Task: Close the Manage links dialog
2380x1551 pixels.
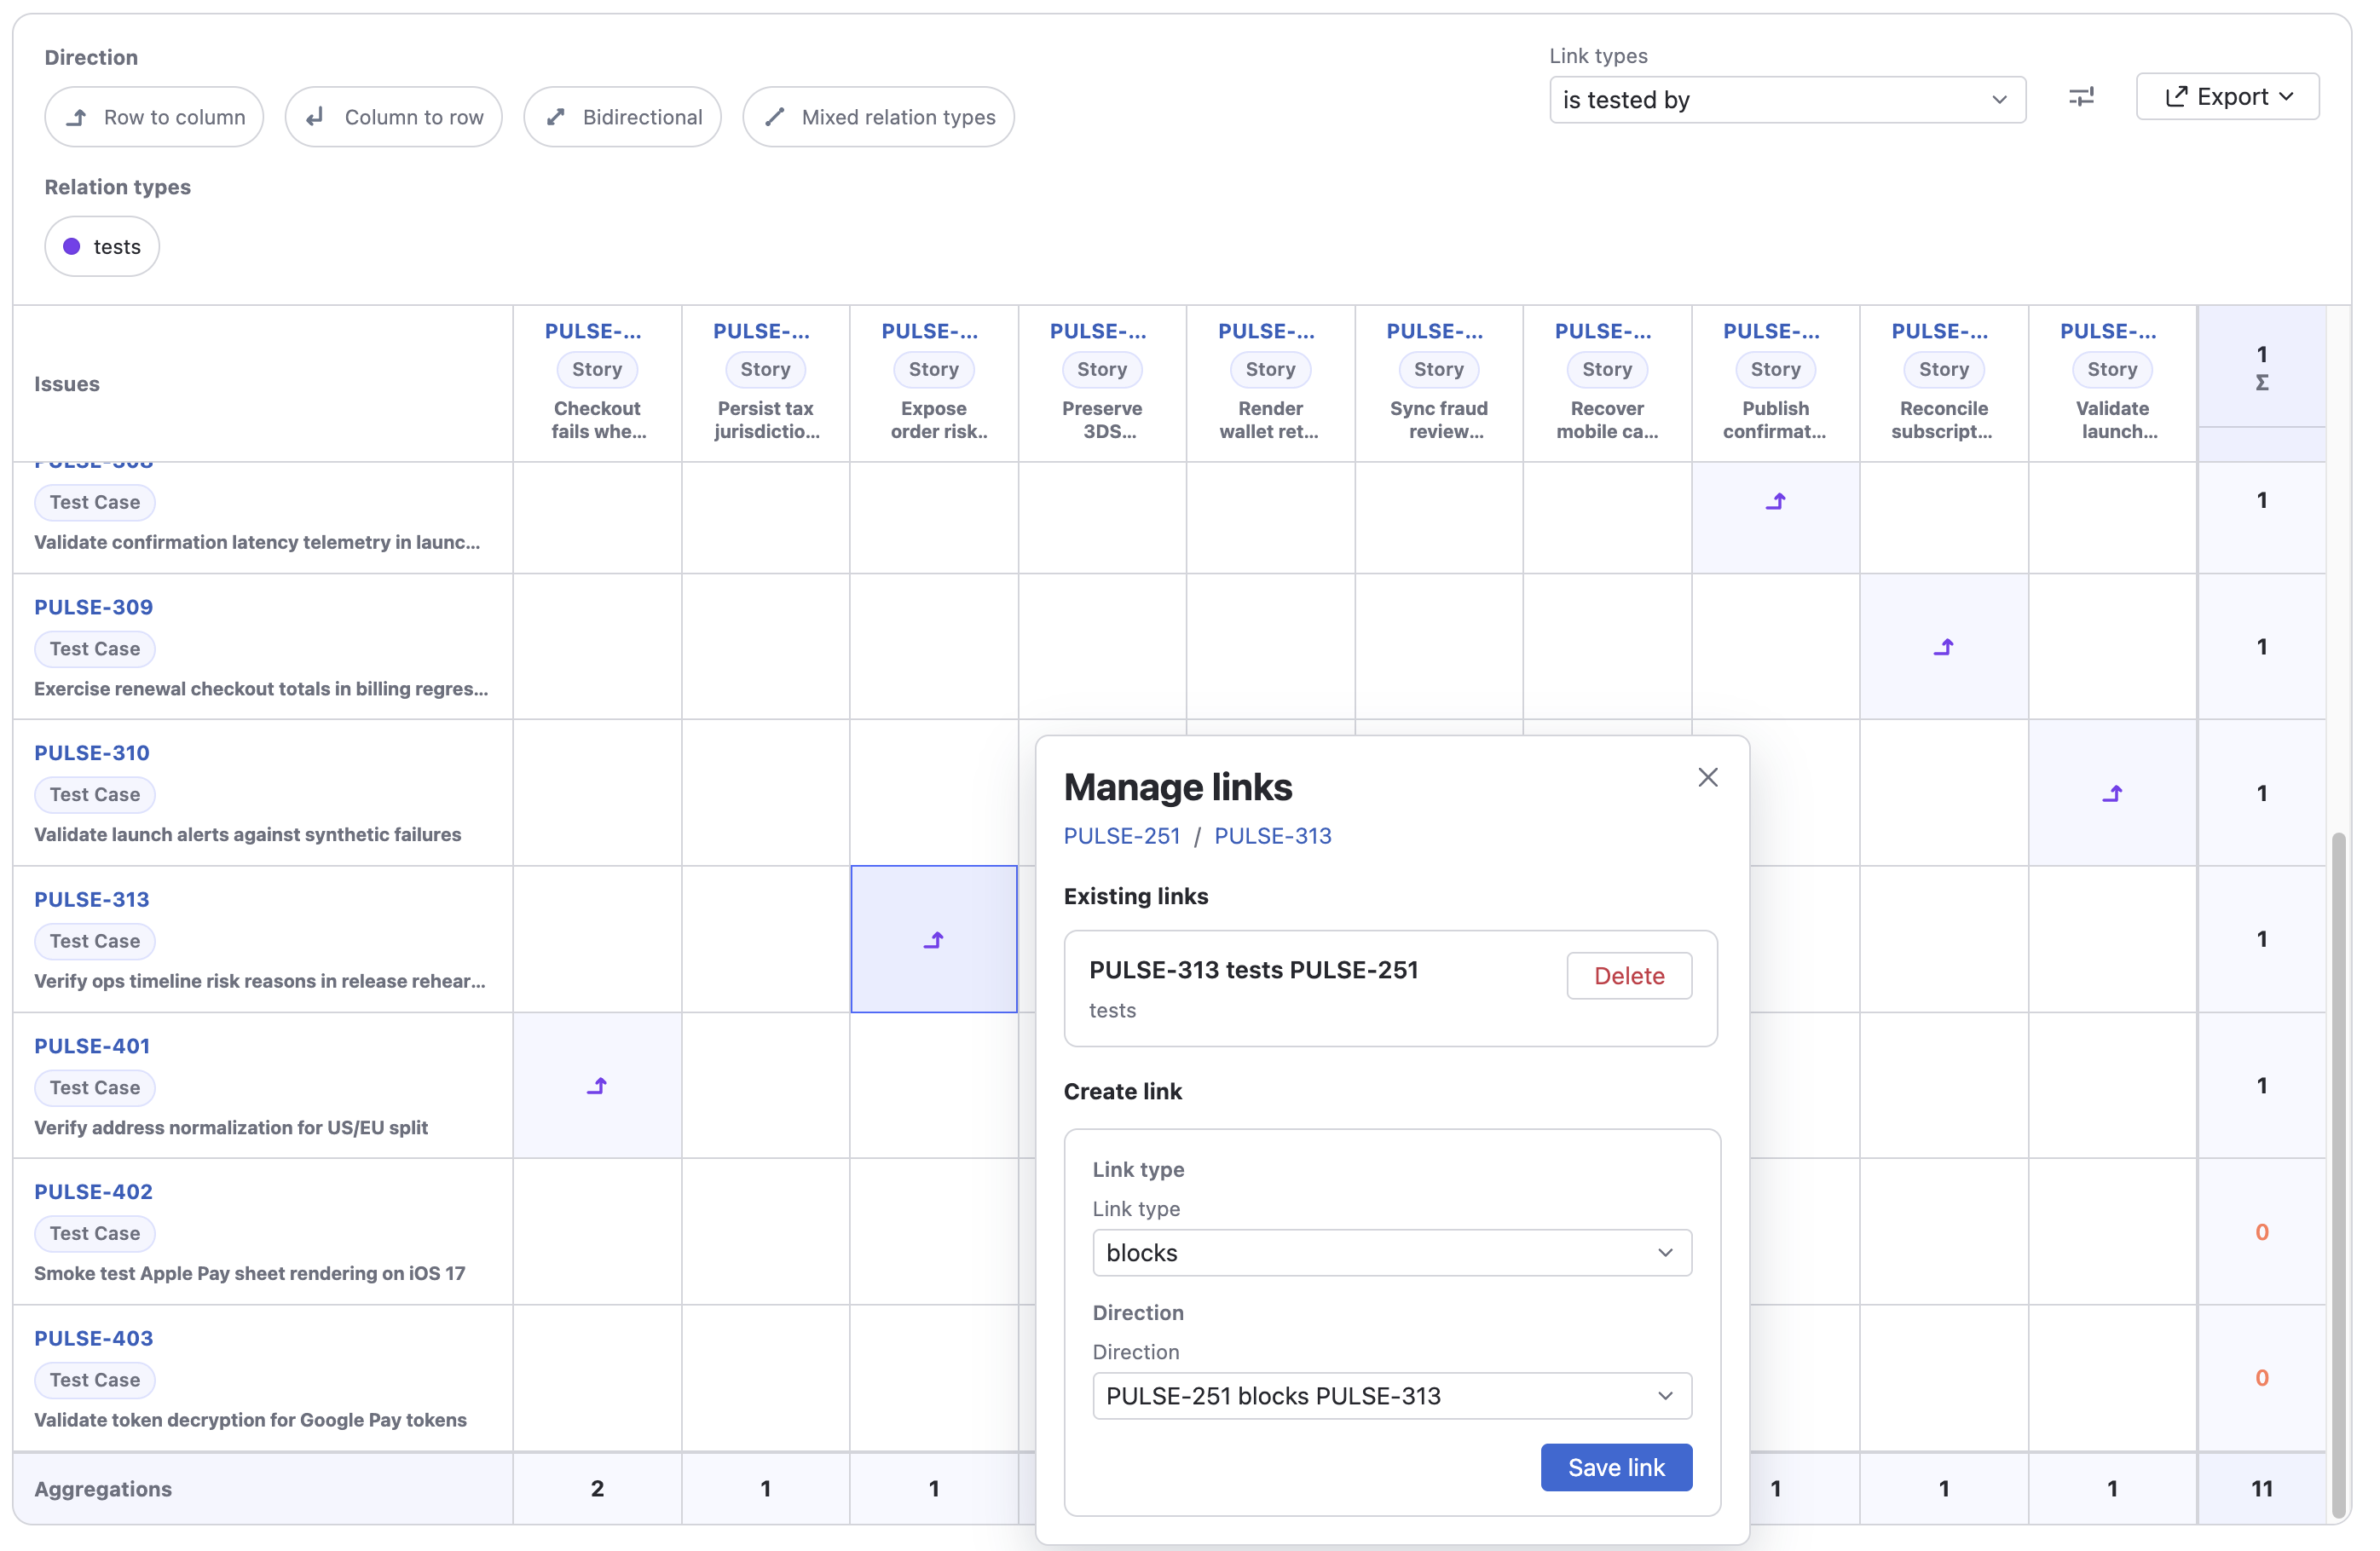Action: pyautogui.click(x=1707, y=777)
